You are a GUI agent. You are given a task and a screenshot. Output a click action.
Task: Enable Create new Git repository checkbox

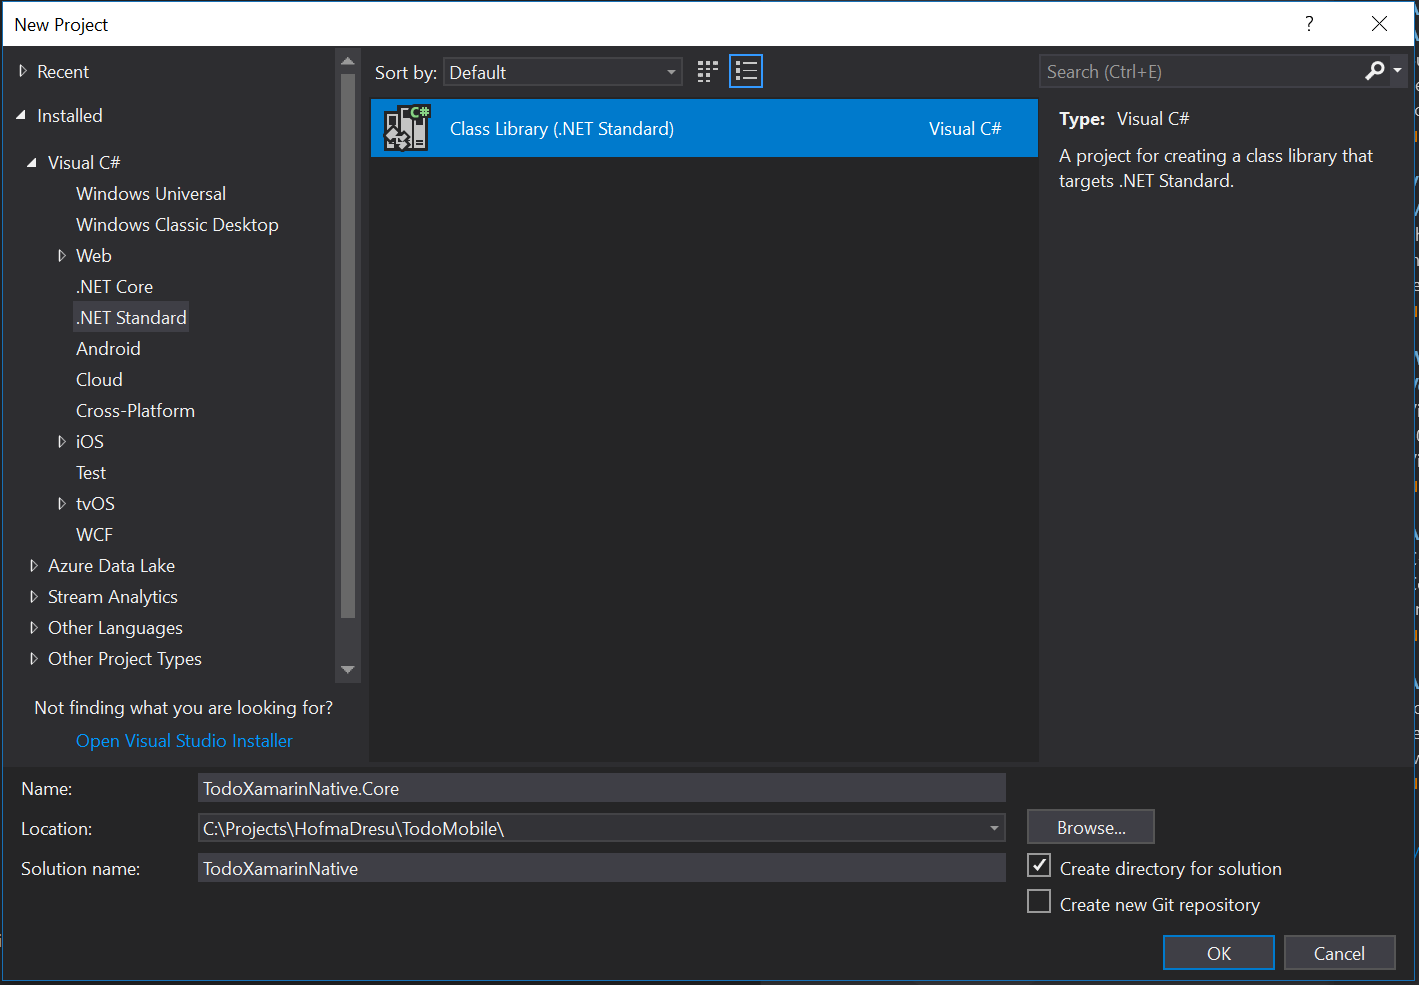tap(1039, 902)
